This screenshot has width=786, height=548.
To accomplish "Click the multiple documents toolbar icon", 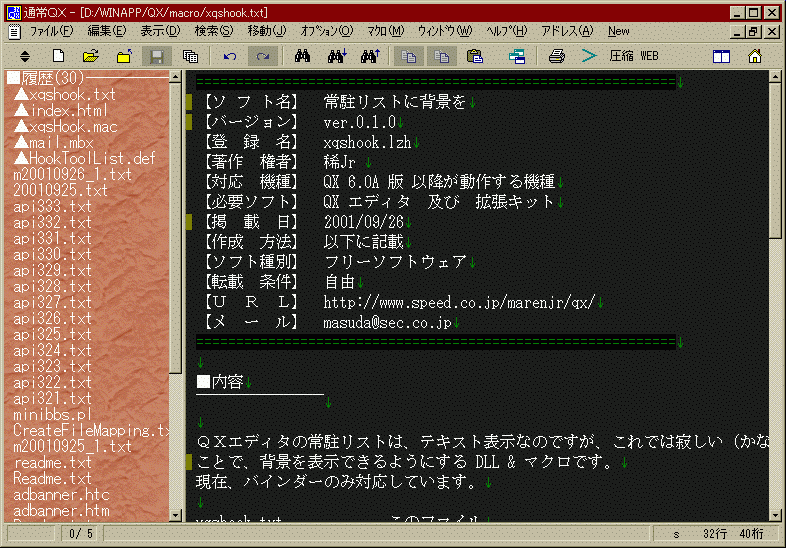I will coord(190,56).
